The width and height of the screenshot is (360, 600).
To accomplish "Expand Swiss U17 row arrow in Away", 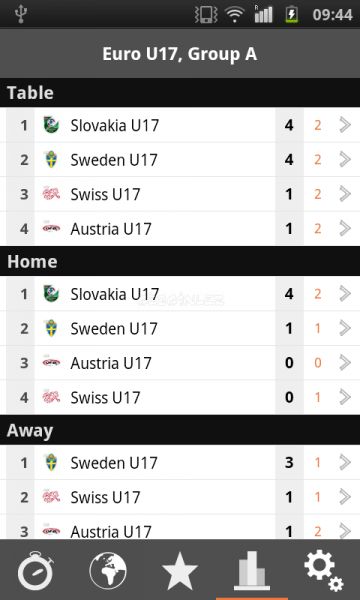I will pos(345,497).
